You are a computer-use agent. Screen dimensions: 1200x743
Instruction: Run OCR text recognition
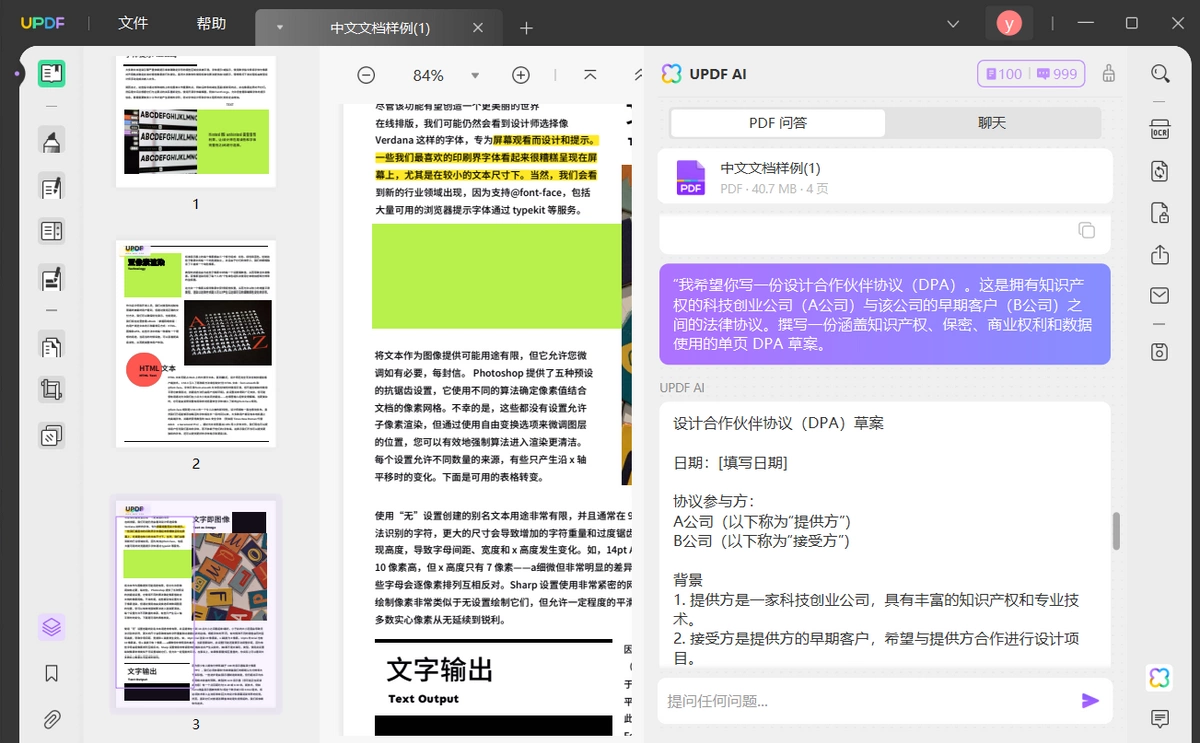point(1160,129)
